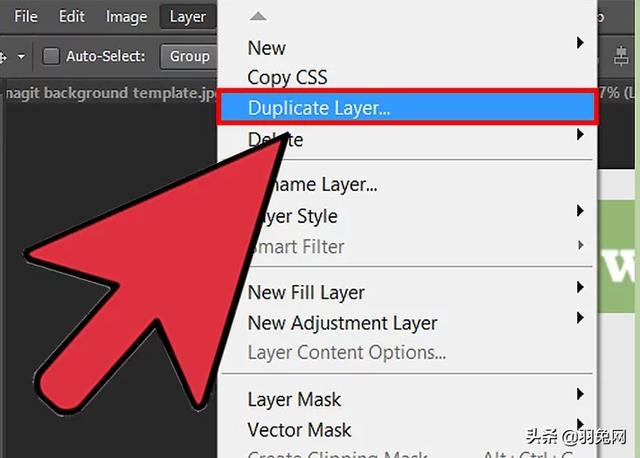Click the Layer menu title

point(188,17)
